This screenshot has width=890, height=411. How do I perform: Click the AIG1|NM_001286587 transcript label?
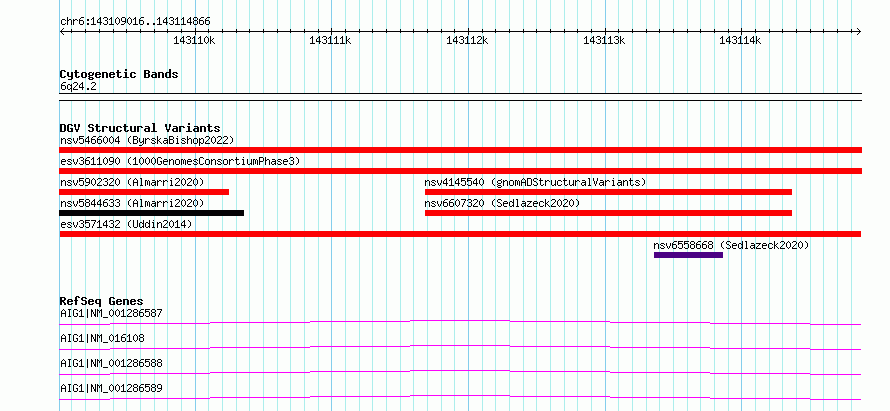point(111,313)
